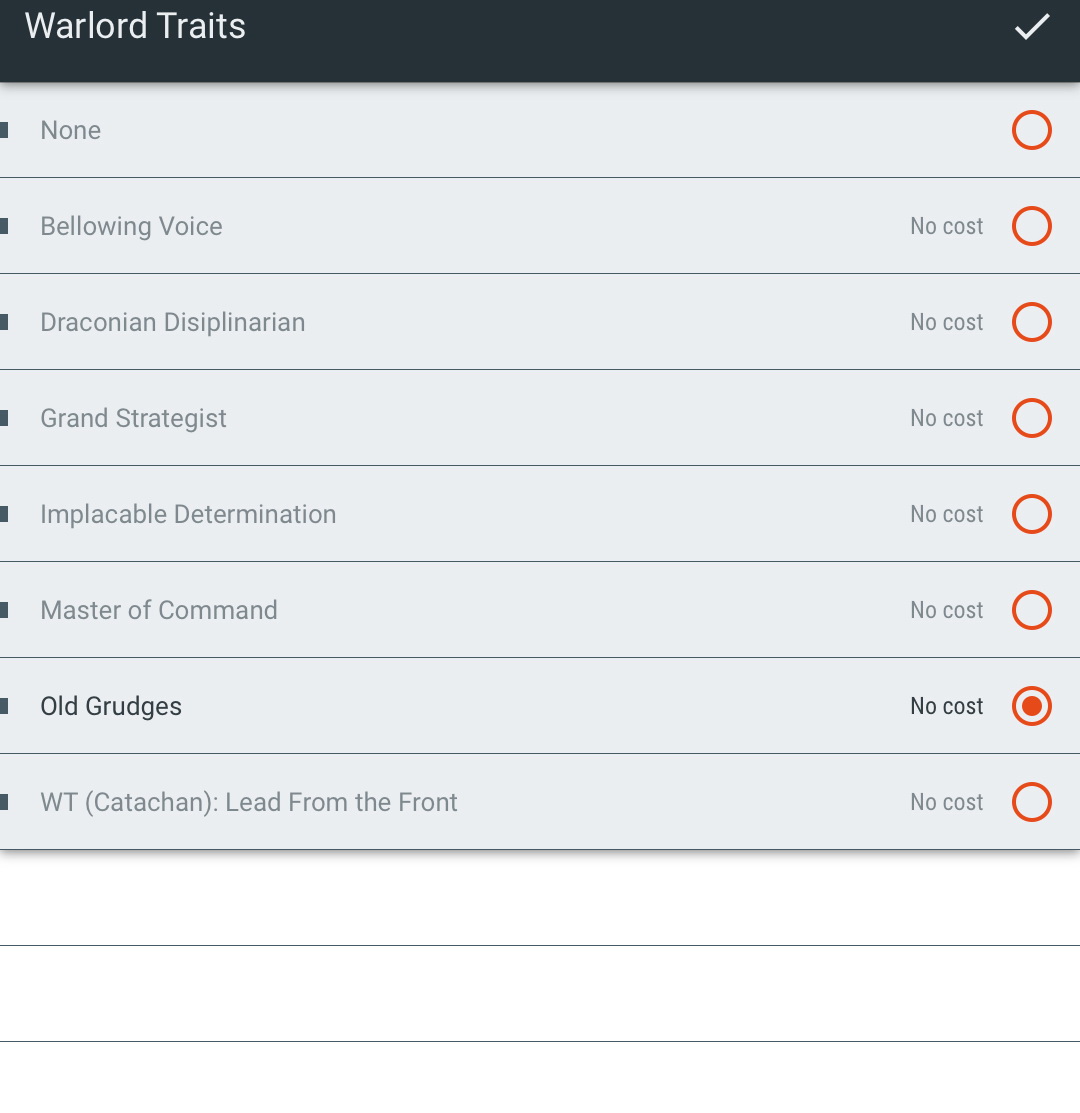The image size is (1080, 1113).
Task: Select the None radio button
Action: [x=1031, y=131]
